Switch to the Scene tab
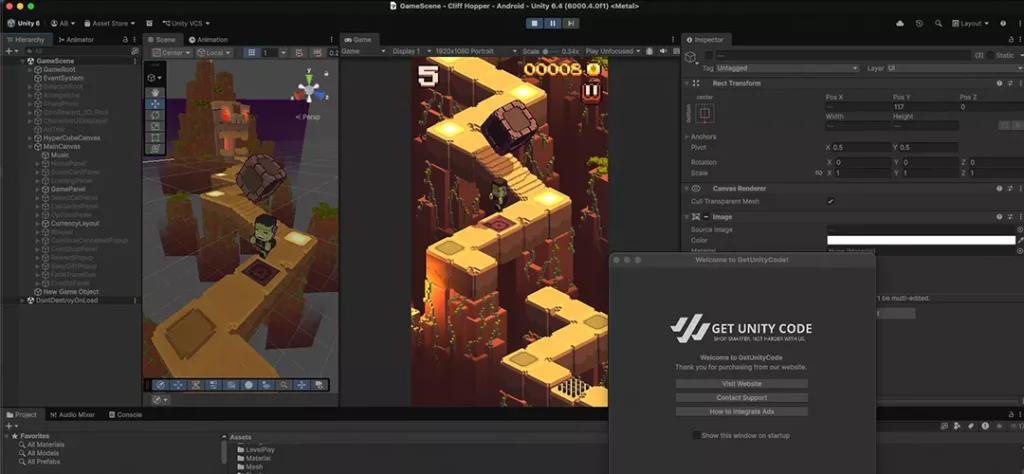Viewport: 1024px width, 474px height. pyautogui.click(x=161, y=40)
